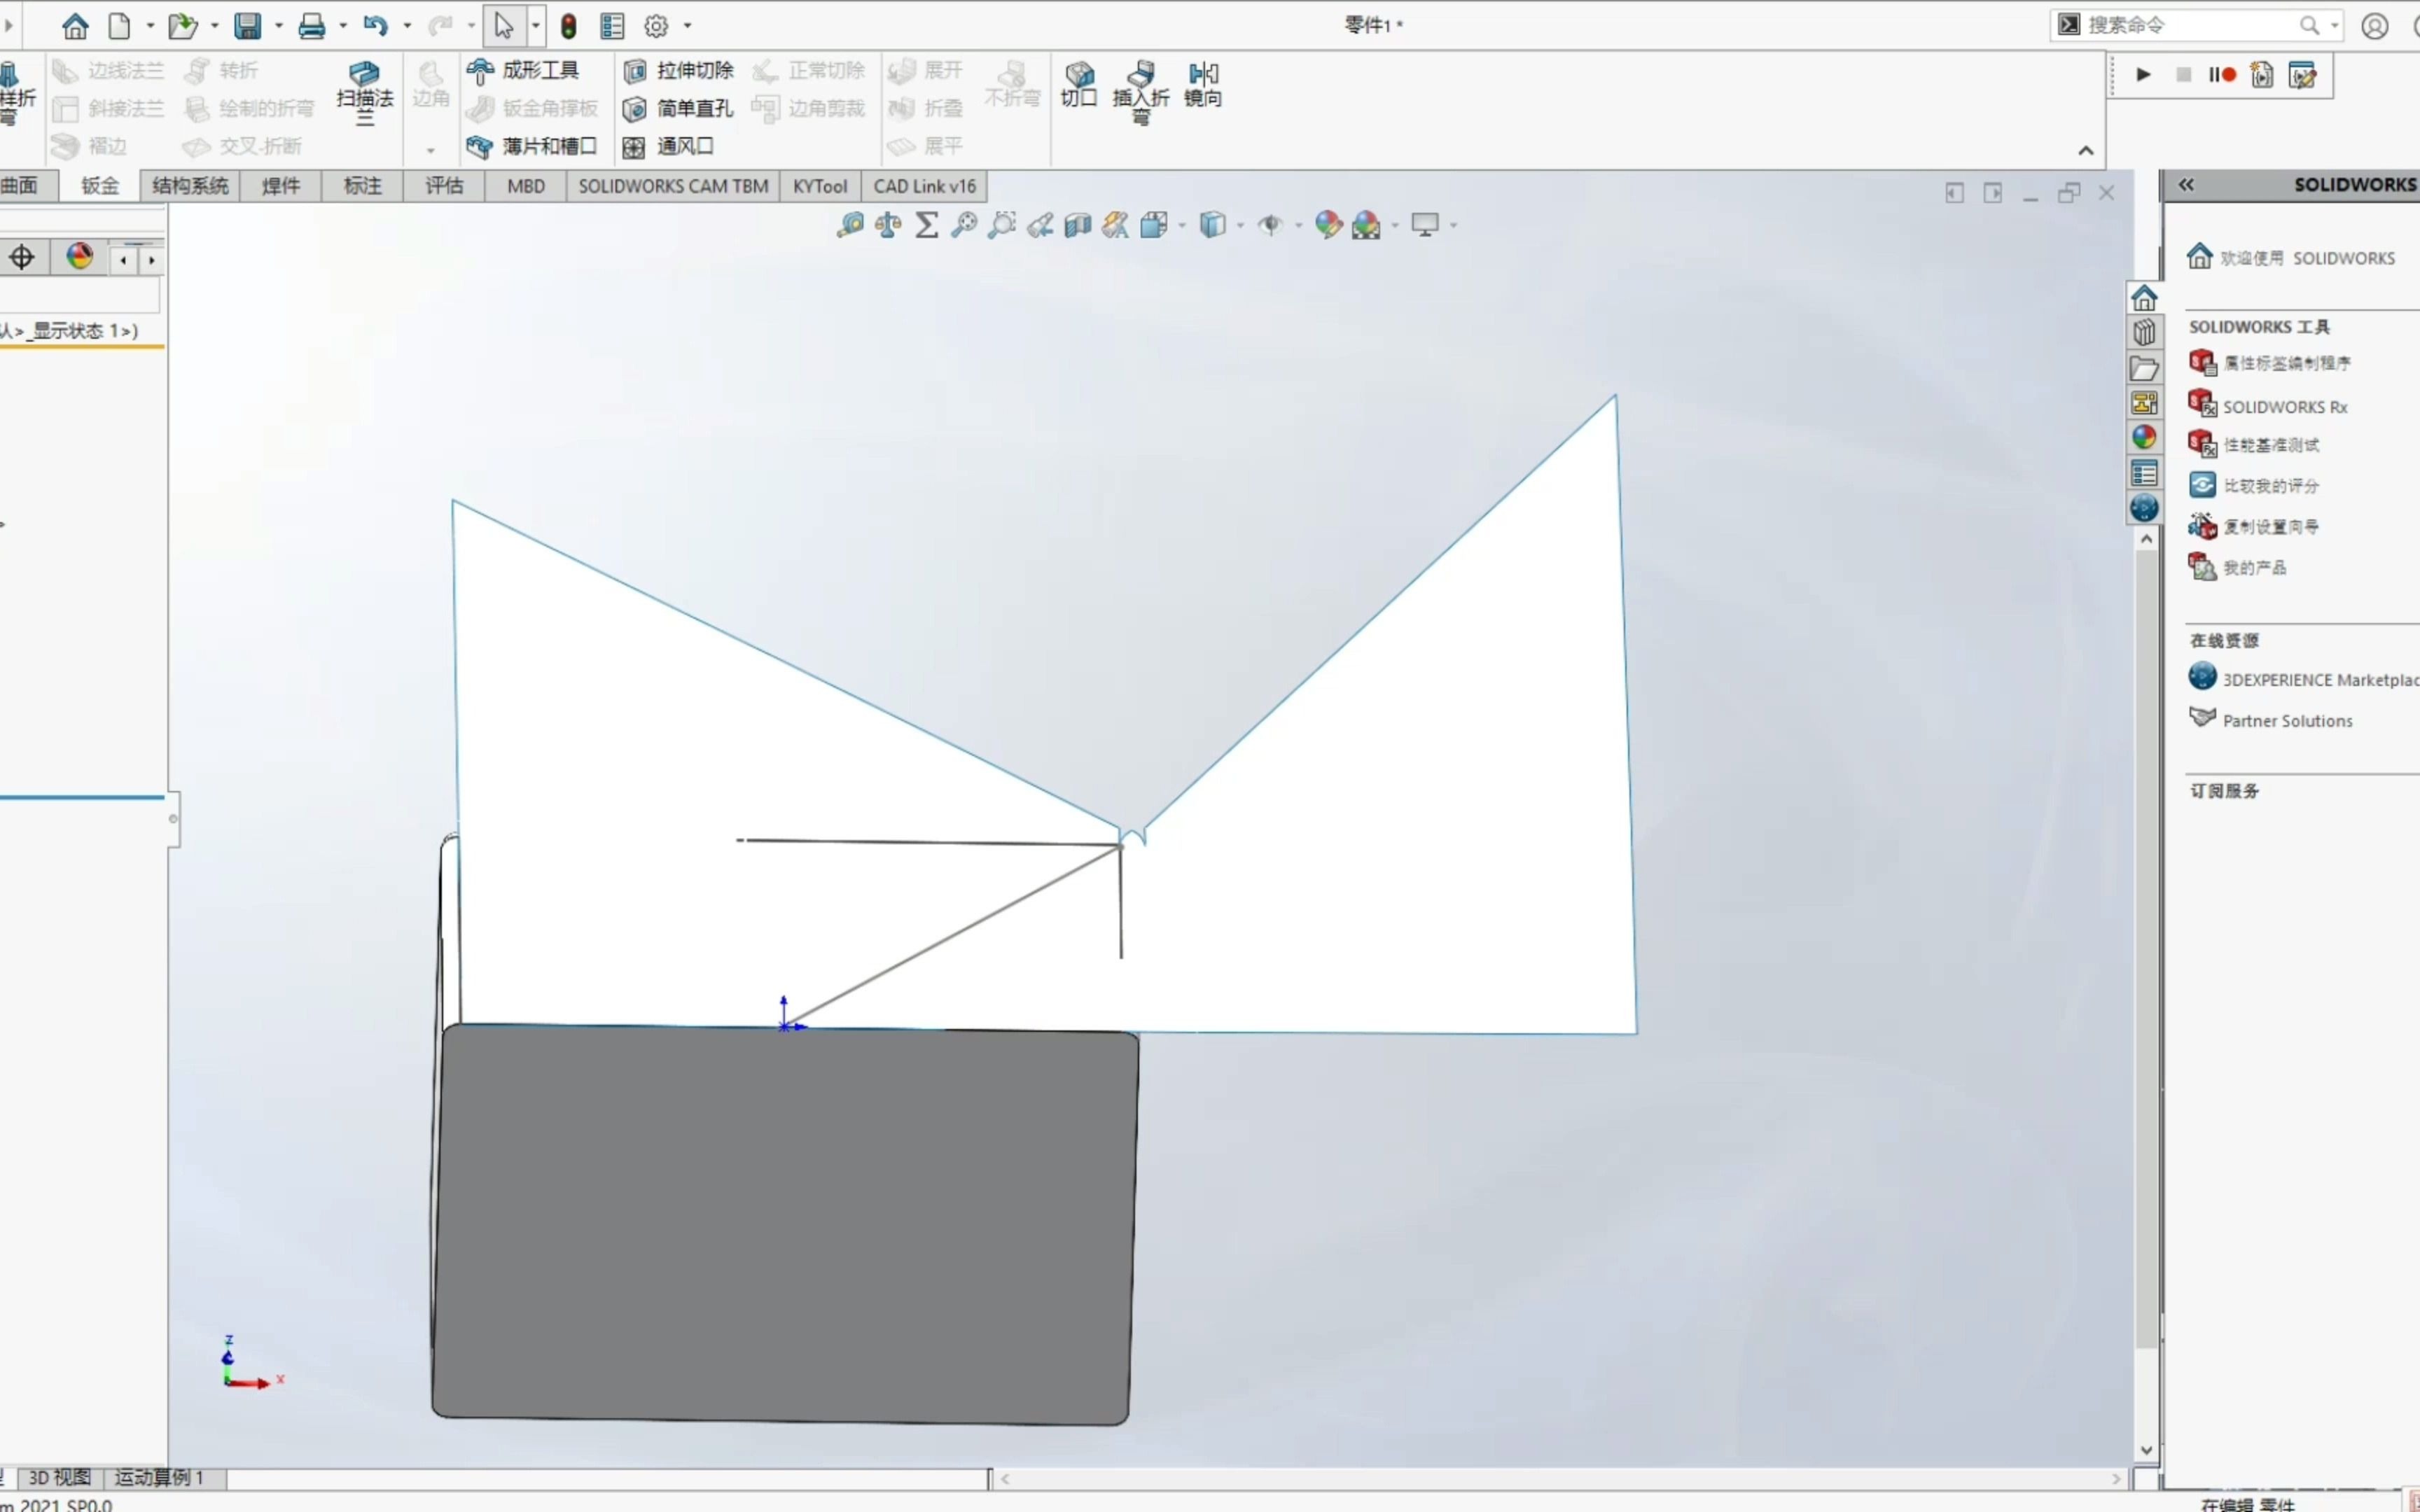Open dropdown arrow next to New icon
Image resolution: width=2420 pixels, height=1512 pixels.
(x=151, y=26)
